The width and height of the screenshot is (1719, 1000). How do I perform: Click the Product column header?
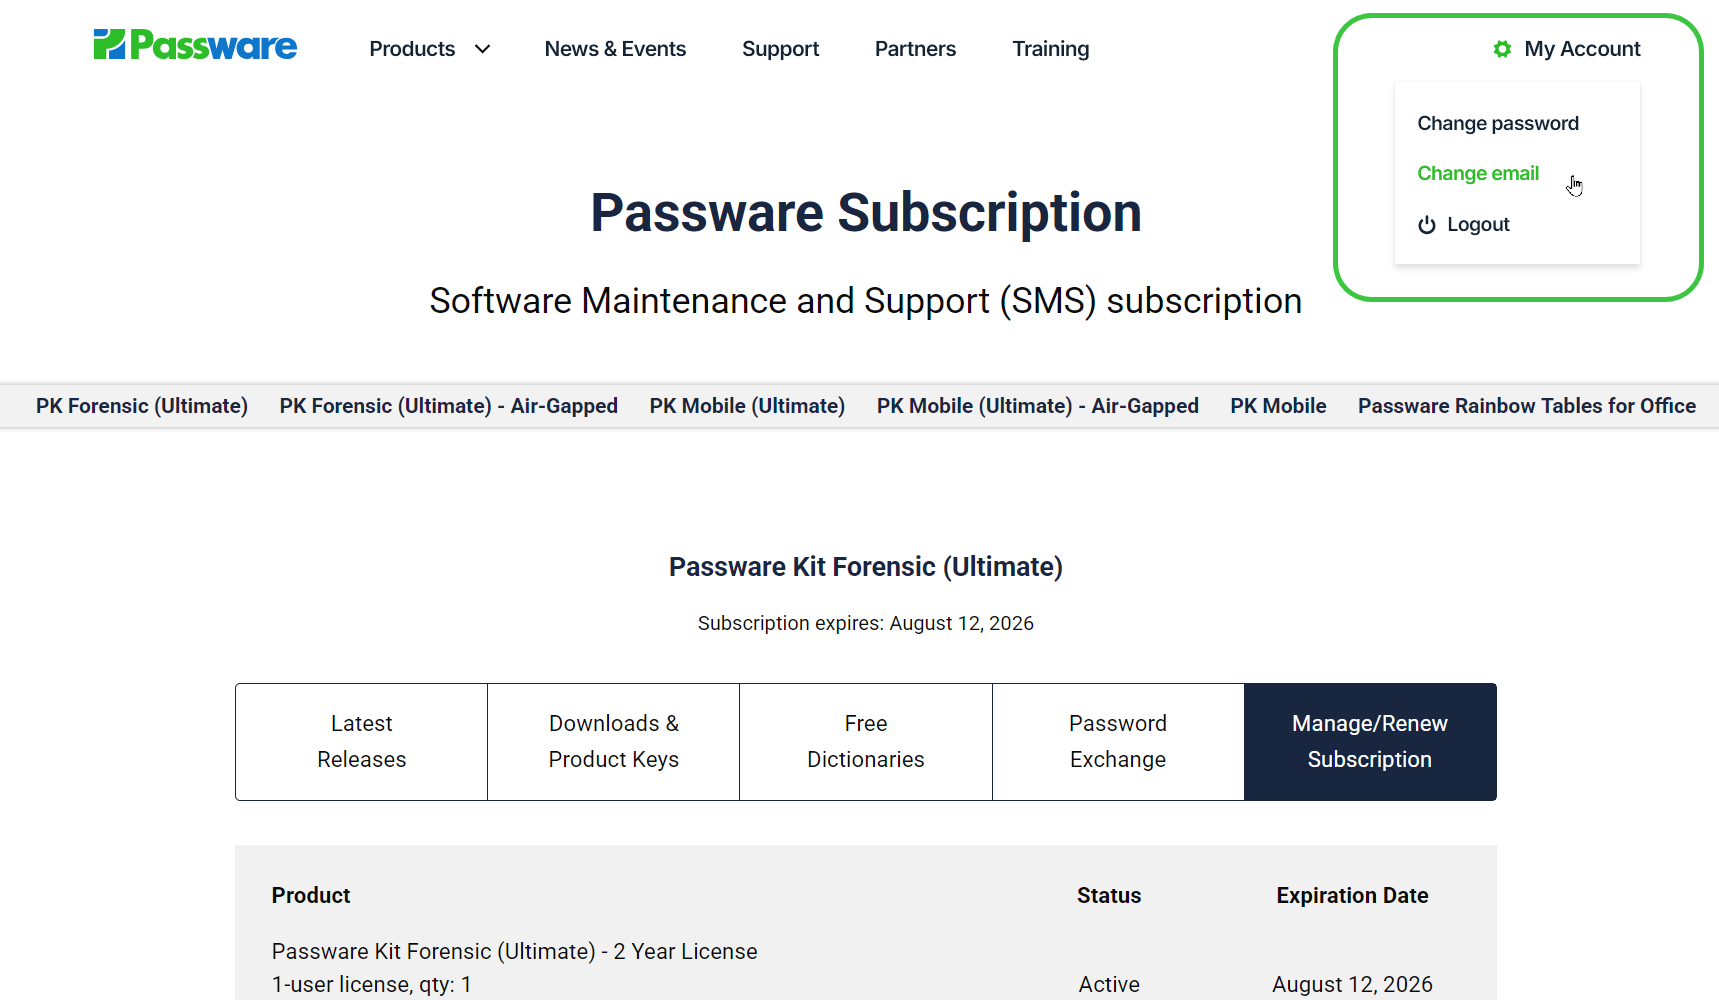click(311, 895)
